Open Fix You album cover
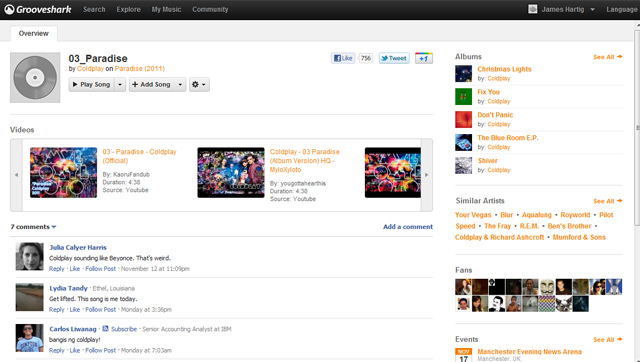The height and width of the screenshot is (362, 640). click(464, 97)
